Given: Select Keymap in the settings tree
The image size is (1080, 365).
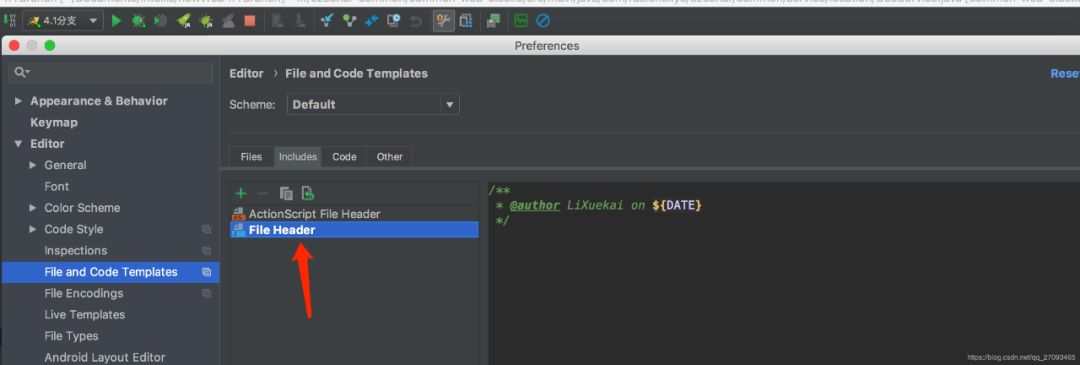Looking at the screenshot, I should click(54, 123).
